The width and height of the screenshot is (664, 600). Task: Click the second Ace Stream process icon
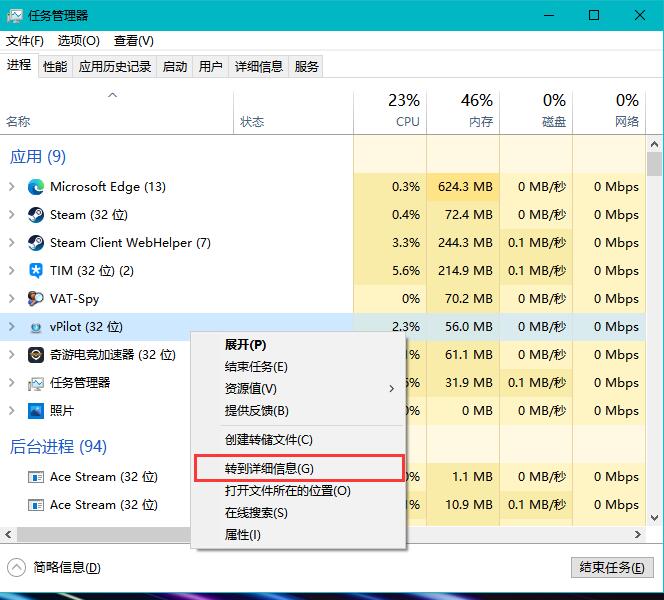(x=36, y=505)
